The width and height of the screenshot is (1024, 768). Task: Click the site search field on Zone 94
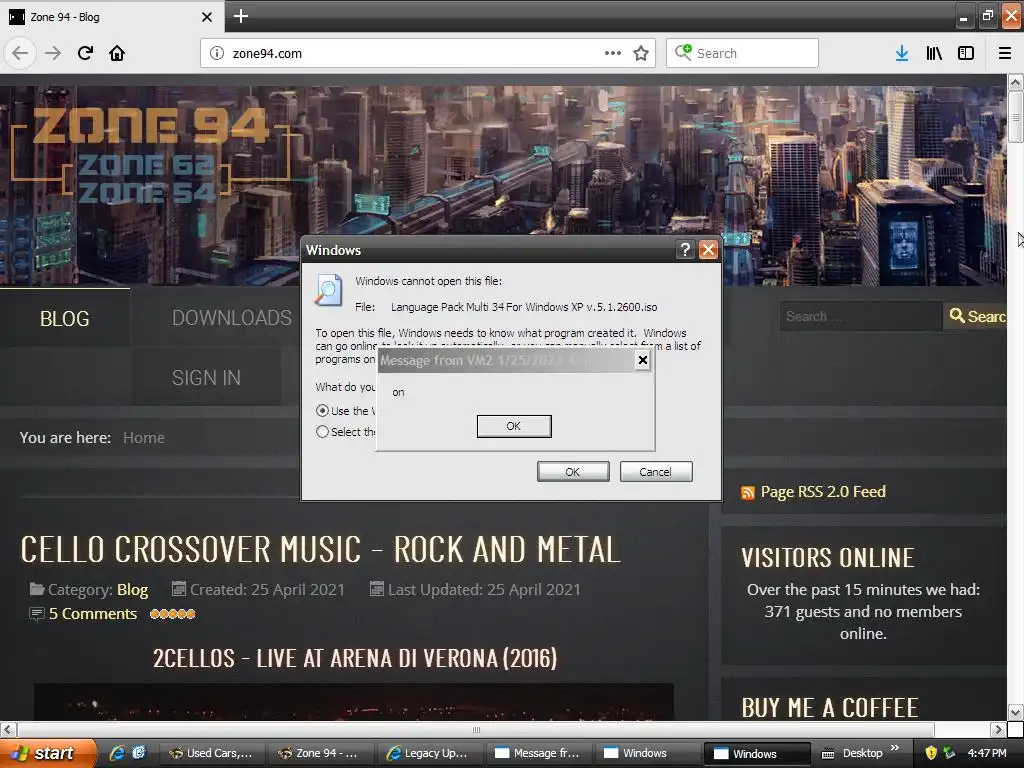(861, 316)
